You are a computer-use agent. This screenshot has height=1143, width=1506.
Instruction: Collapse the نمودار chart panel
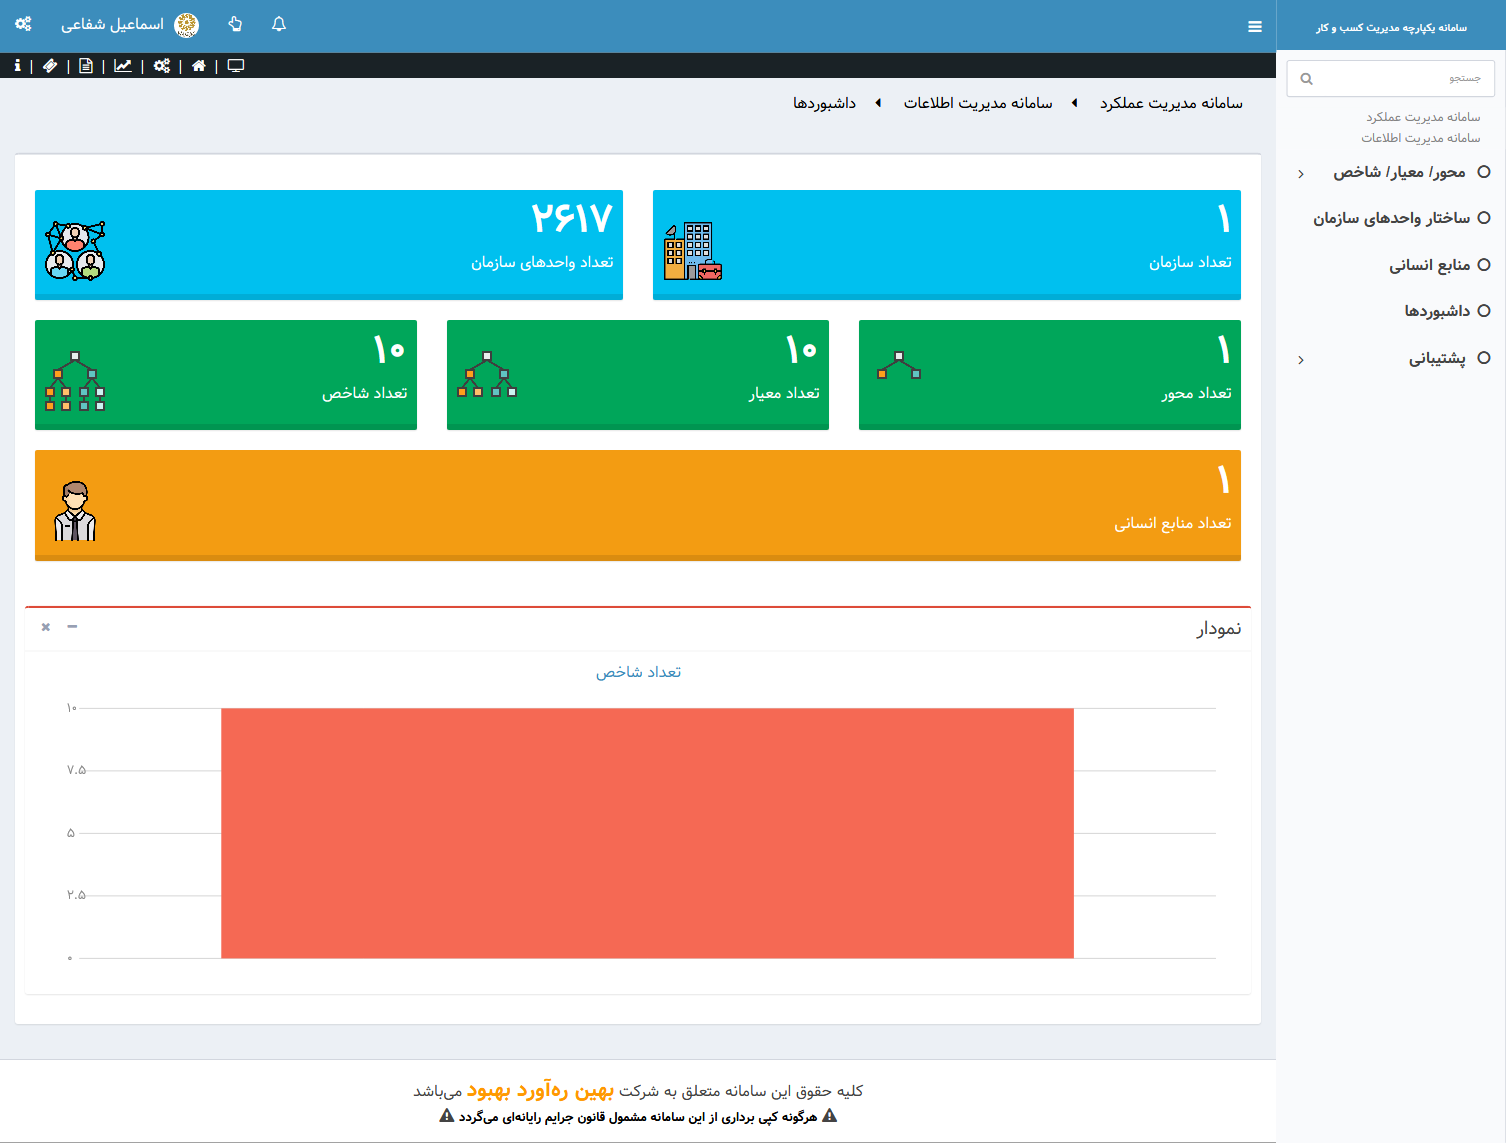click(72, 627)
